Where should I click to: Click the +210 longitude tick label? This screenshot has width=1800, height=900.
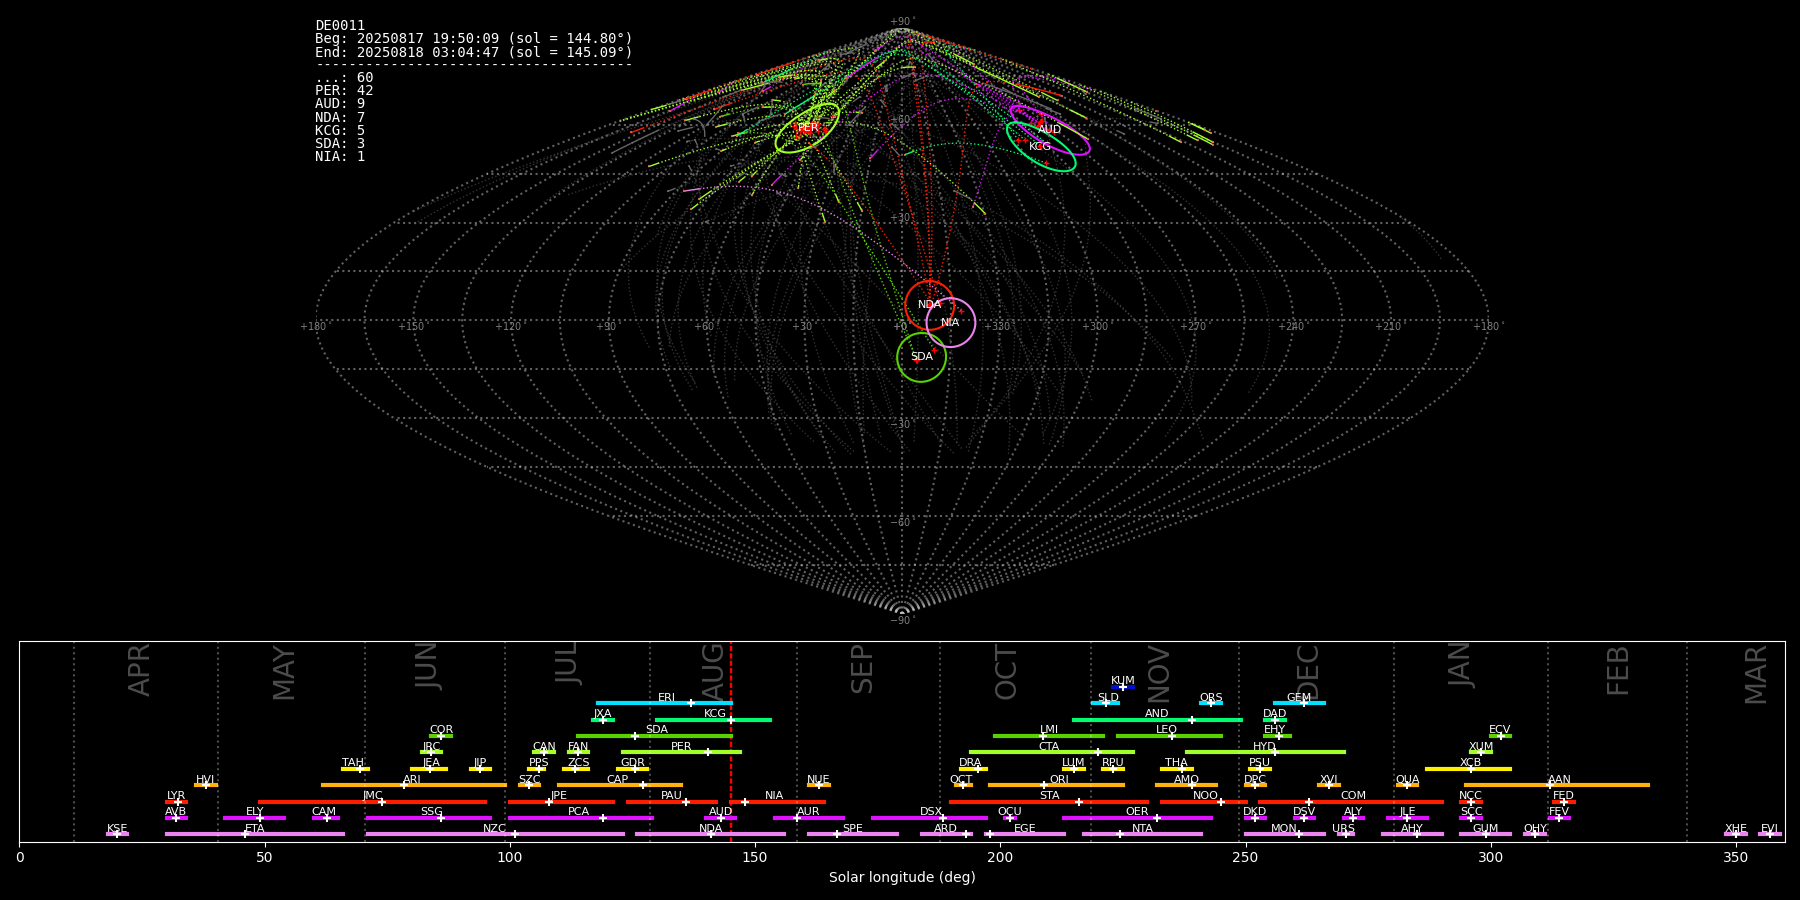coord(1388,326)
